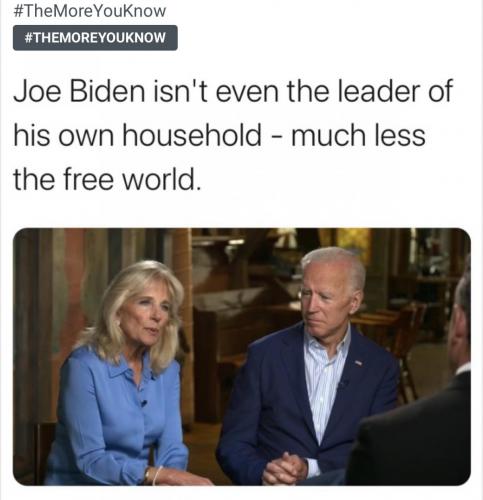Click the flag lapel pin on the blazer

click(359, 363)
